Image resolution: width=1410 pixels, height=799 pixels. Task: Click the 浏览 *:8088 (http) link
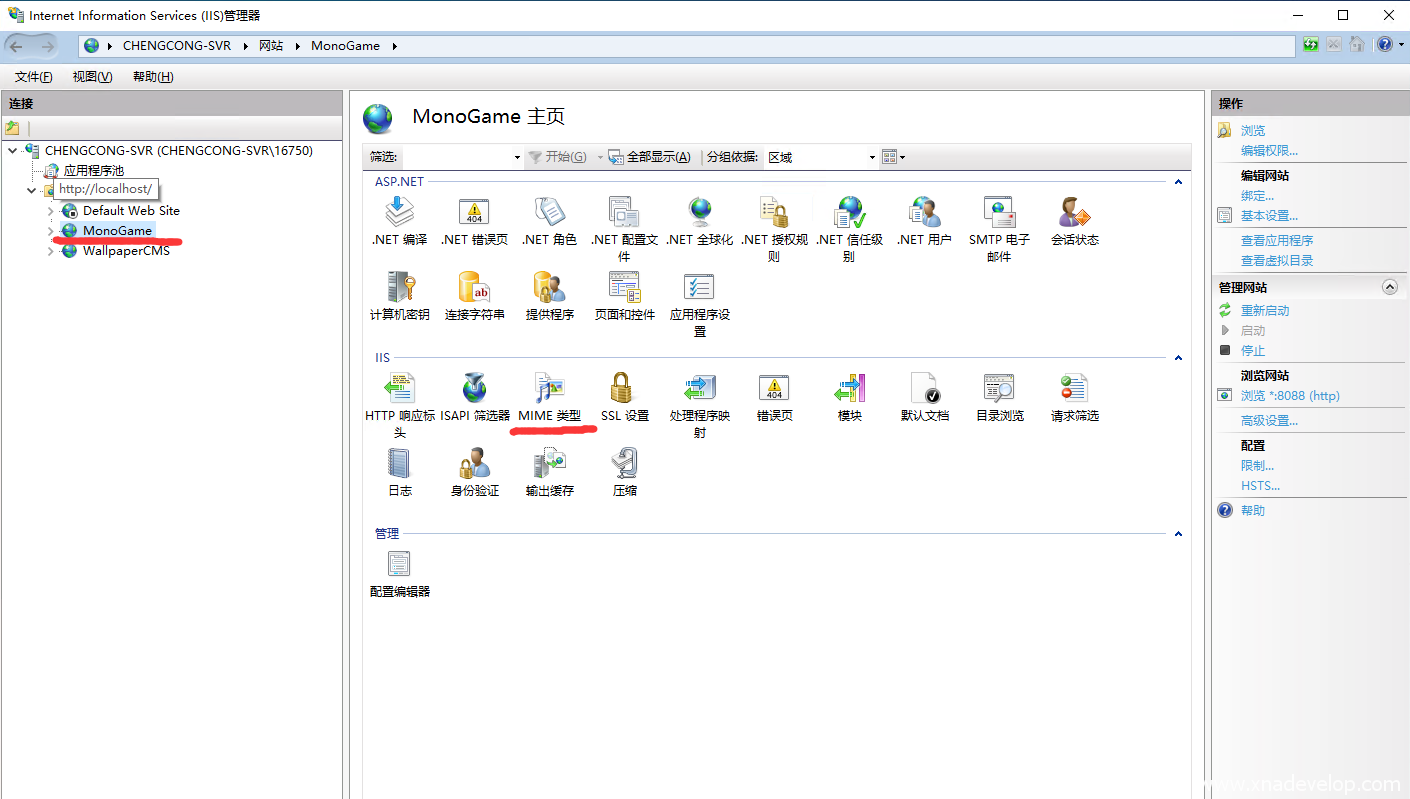(x=1289, y=396)
